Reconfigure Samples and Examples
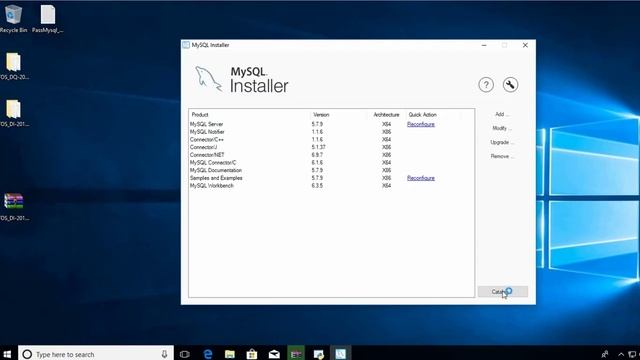 421,178
